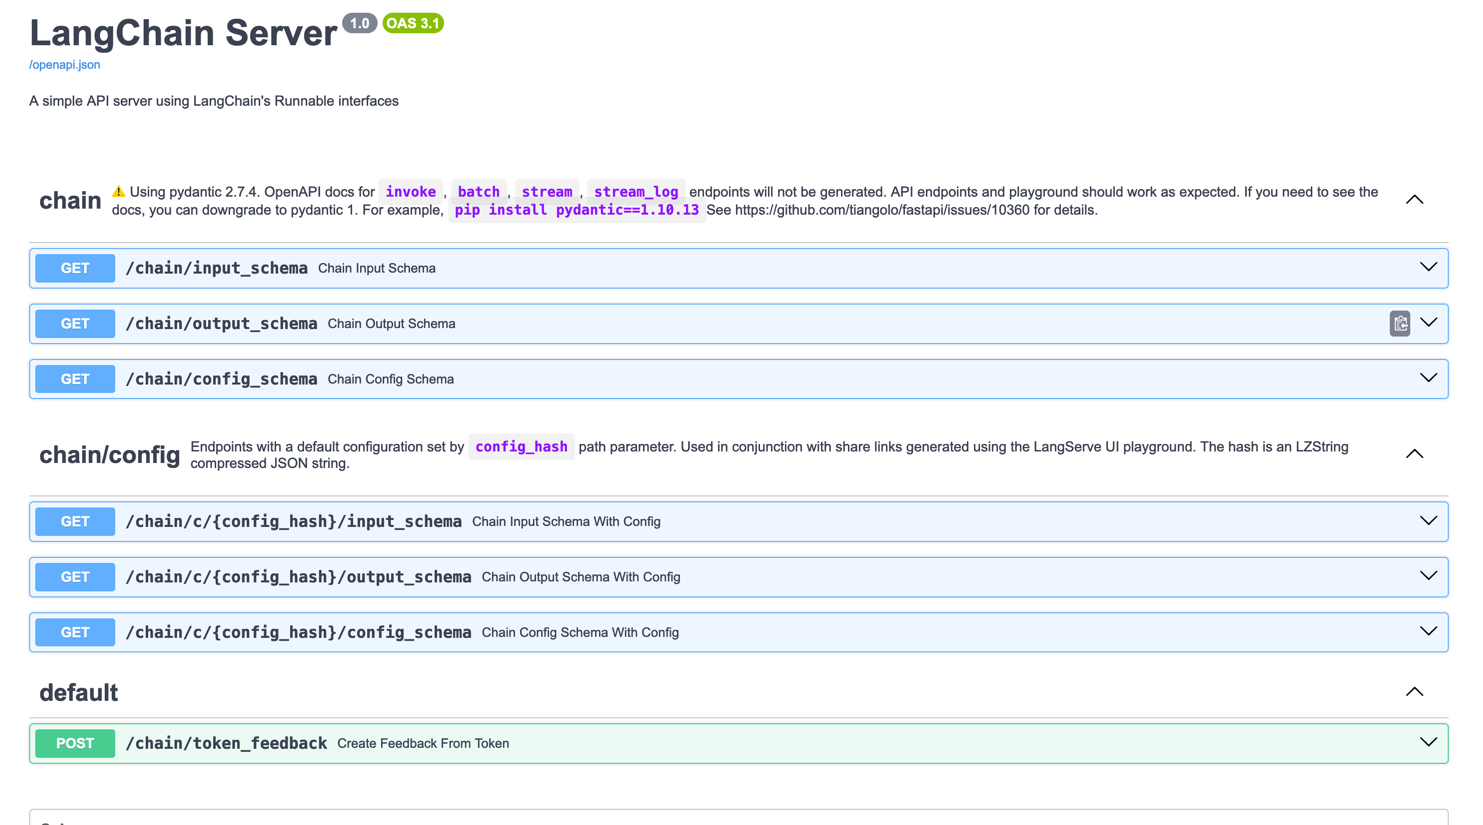Click the config_hash code label in description
Image resolution: width=1483 pixels, height=825 pixels.
[x=521, y=447]
